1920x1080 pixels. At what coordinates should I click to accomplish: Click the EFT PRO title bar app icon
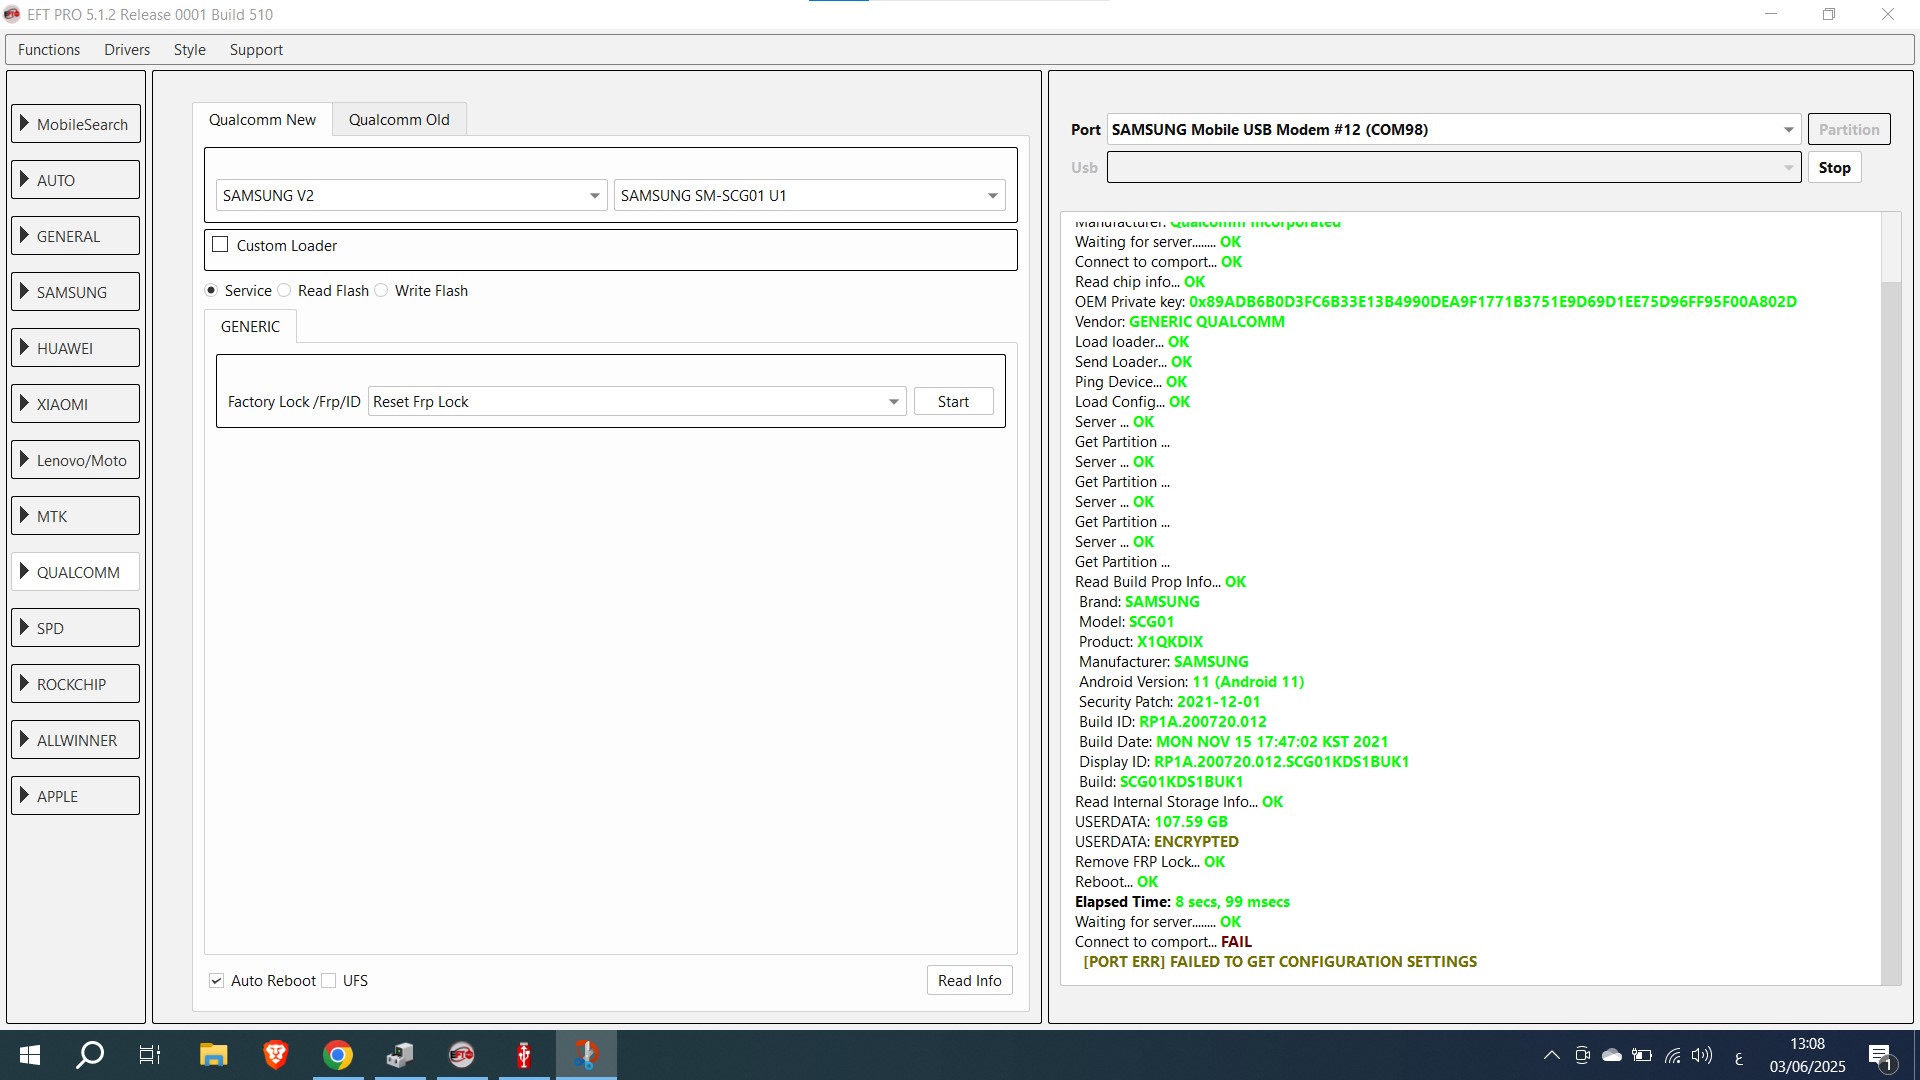pos(12,14)
